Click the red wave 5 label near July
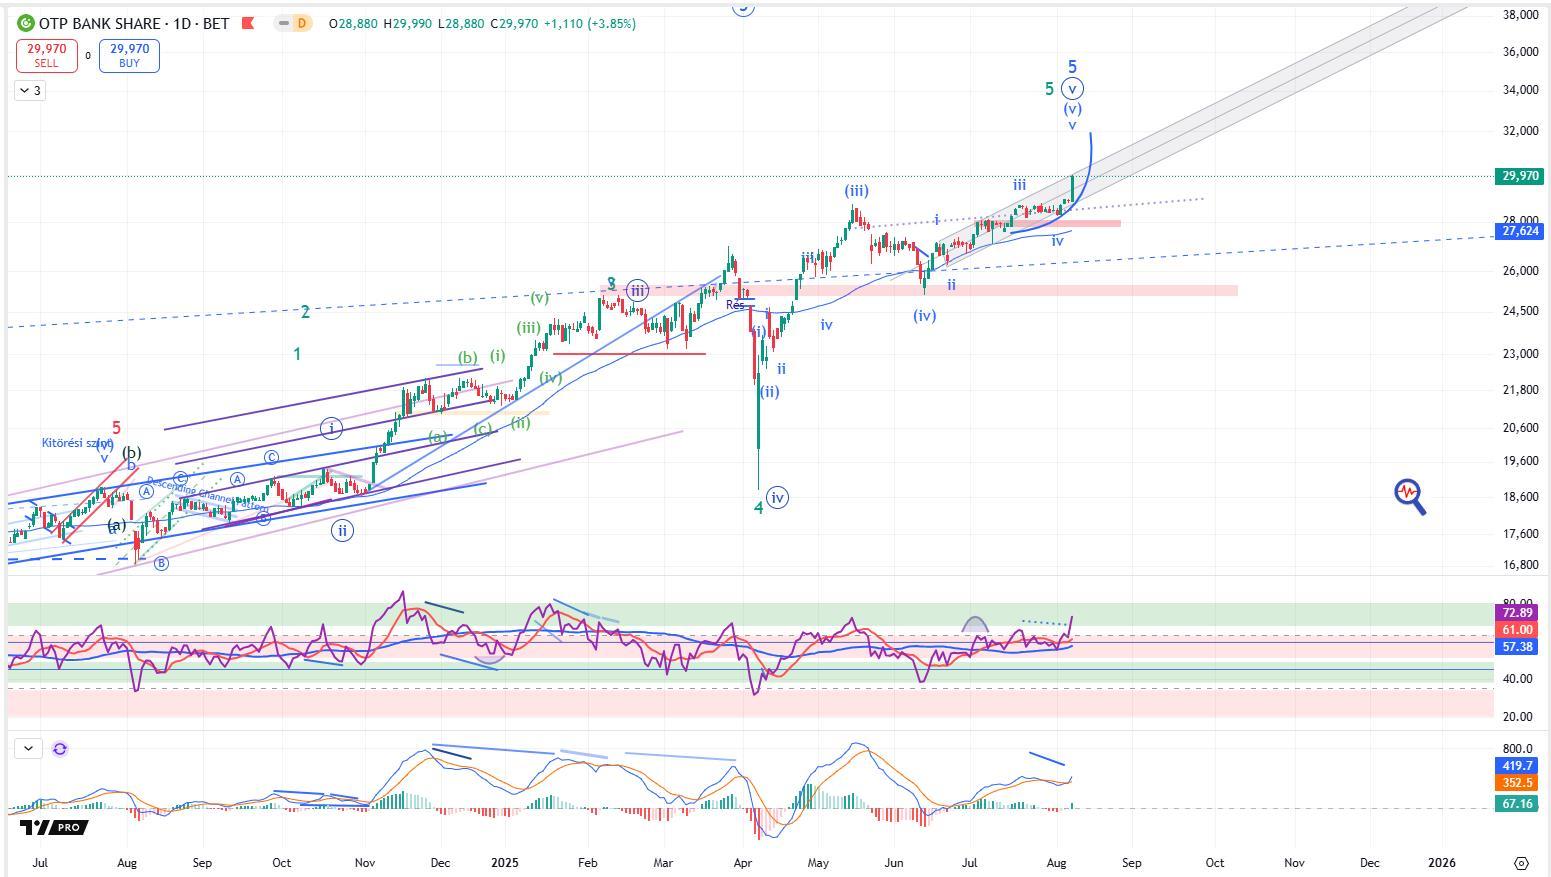This screenshot has height=877, width=1551. (116, 428)
